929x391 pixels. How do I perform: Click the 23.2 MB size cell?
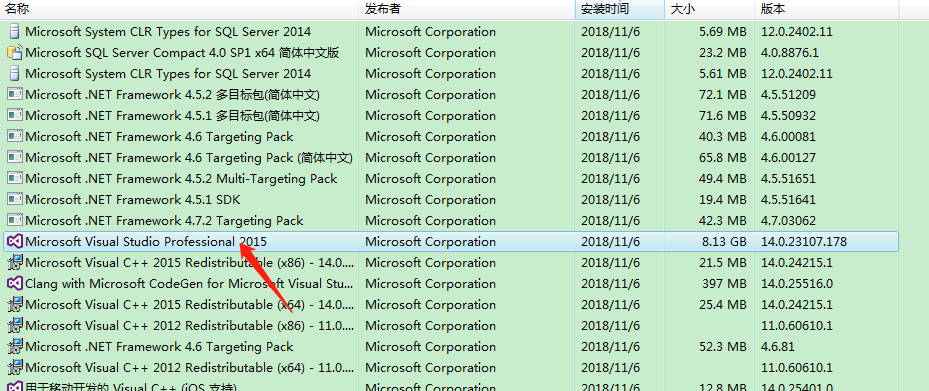[x=723, y=53]
